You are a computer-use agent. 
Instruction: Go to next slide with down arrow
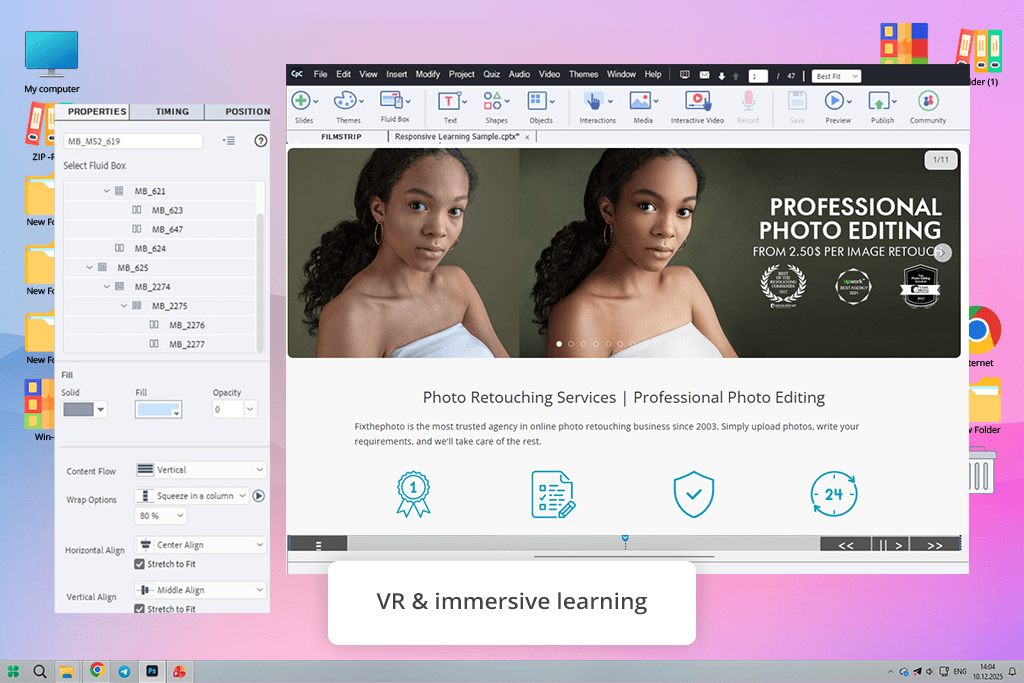[722, 76]
